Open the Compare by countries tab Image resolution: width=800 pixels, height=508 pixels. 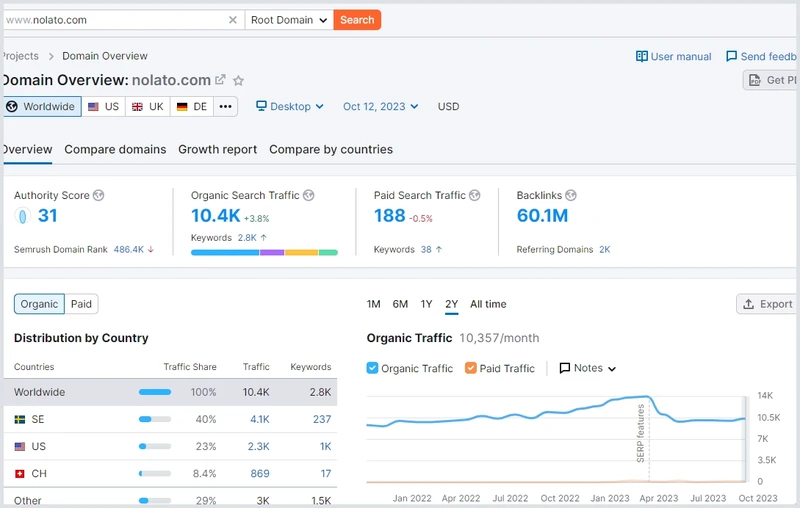[331, 149]
